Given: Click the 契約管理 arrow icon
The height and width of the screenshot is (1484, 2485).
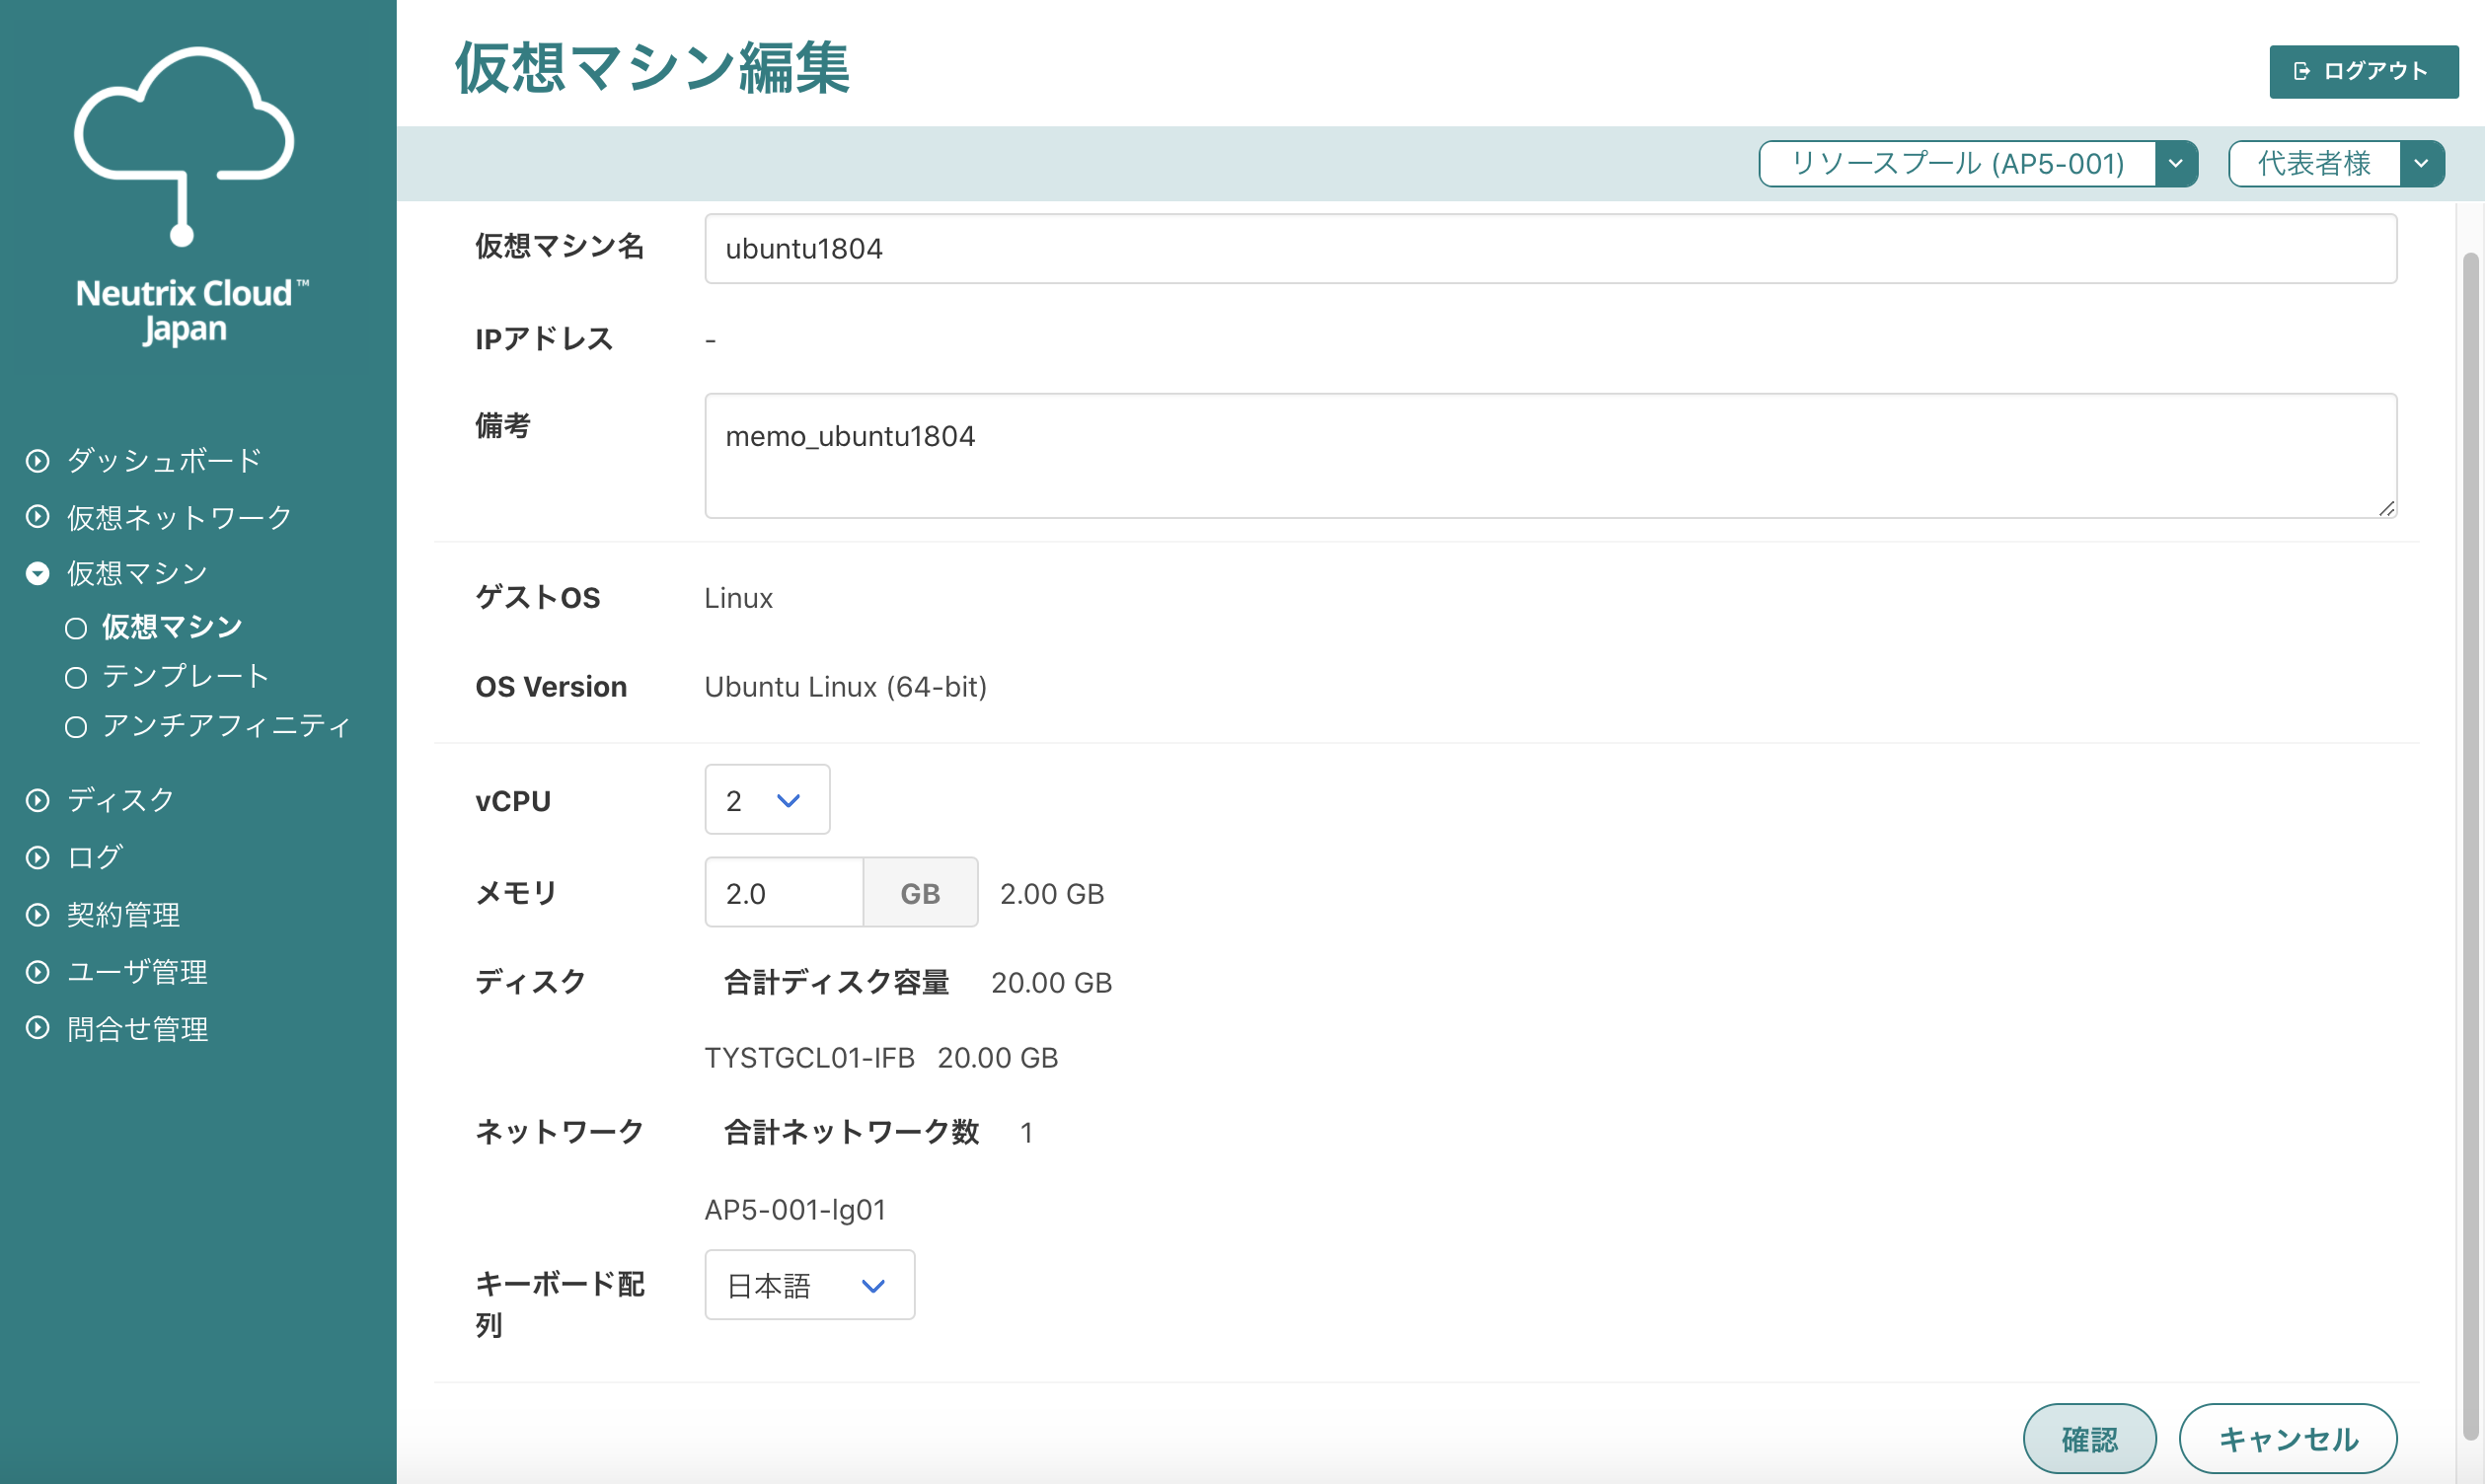Looking at the screenshot, I should (38, 914).
